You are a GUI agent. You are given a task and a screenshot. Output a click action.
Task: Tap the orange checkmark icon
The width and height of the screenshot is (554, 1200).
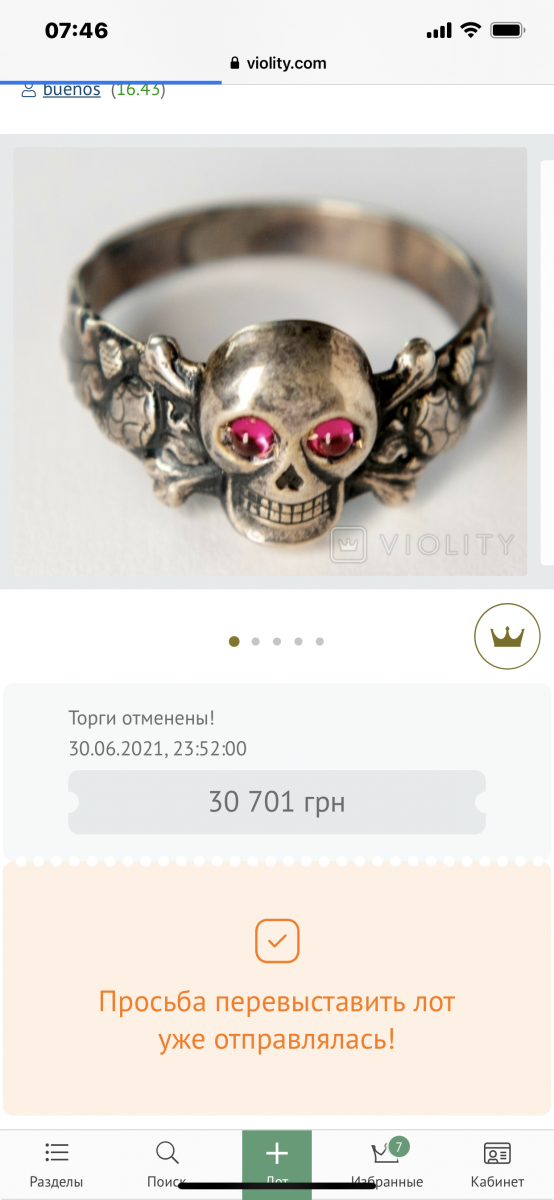pyautogui.click(x=277, y=941)
